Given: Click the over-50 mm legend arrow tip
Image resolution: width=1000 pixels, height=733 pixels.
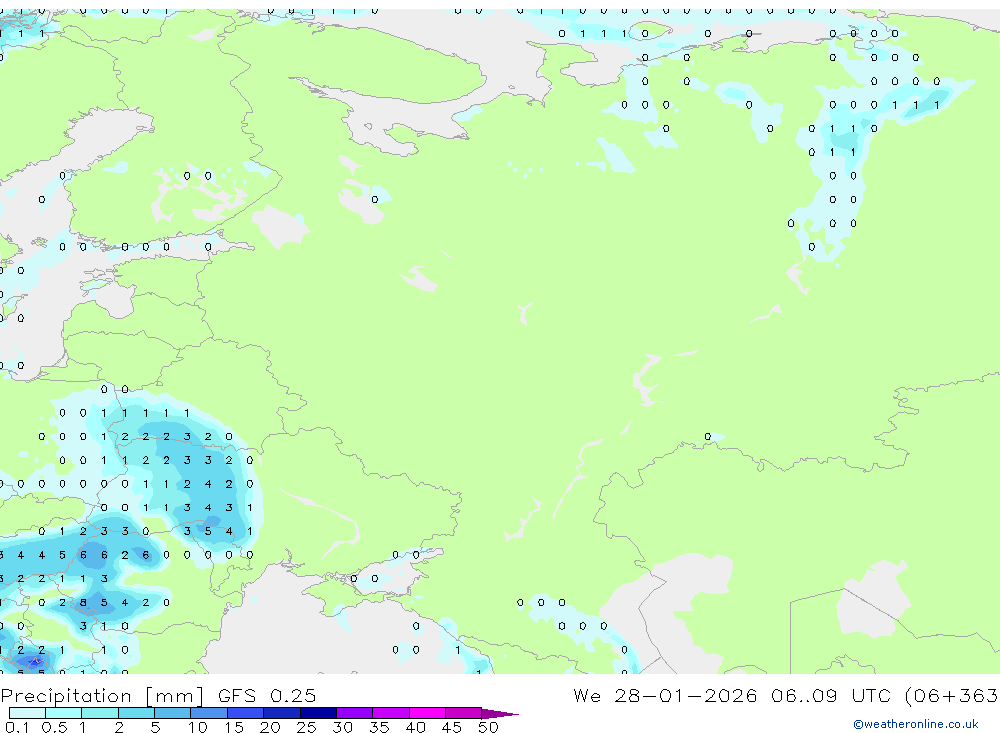Looking at the screenshot, I should pos(501,713).
